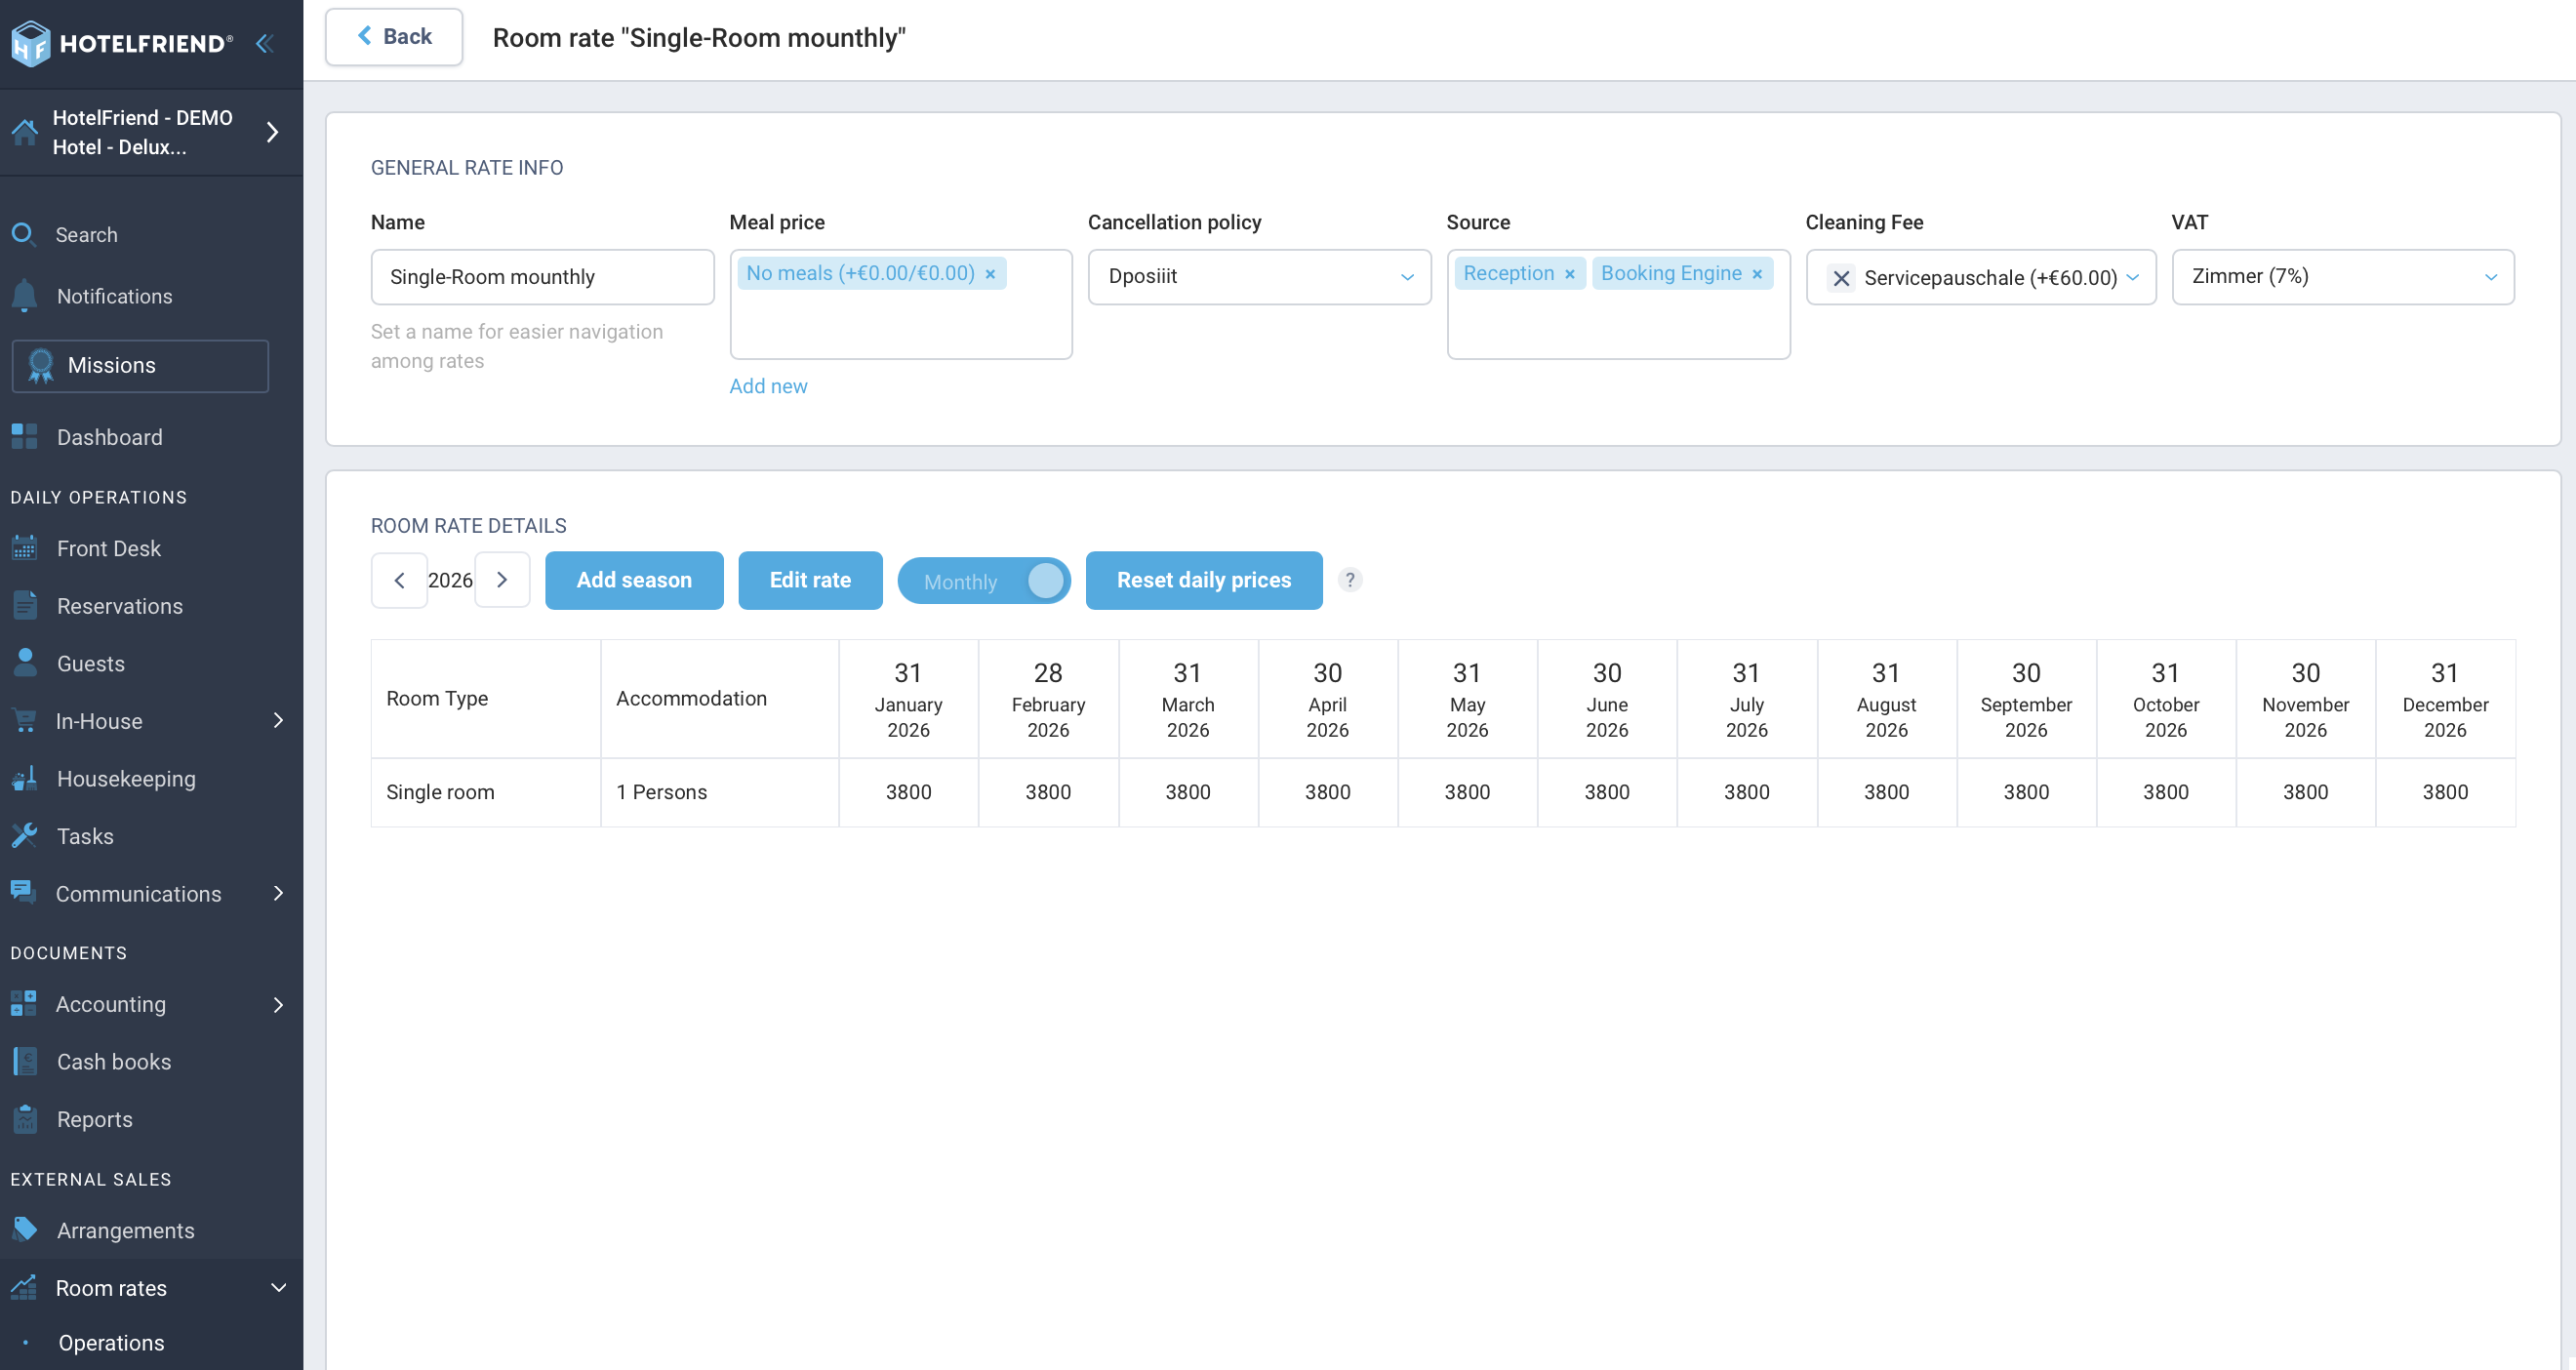Open Arrangements in sidebar
Image resolution: width=2576 pixels, height=1370 pixels.
[x=125, y=1230]
